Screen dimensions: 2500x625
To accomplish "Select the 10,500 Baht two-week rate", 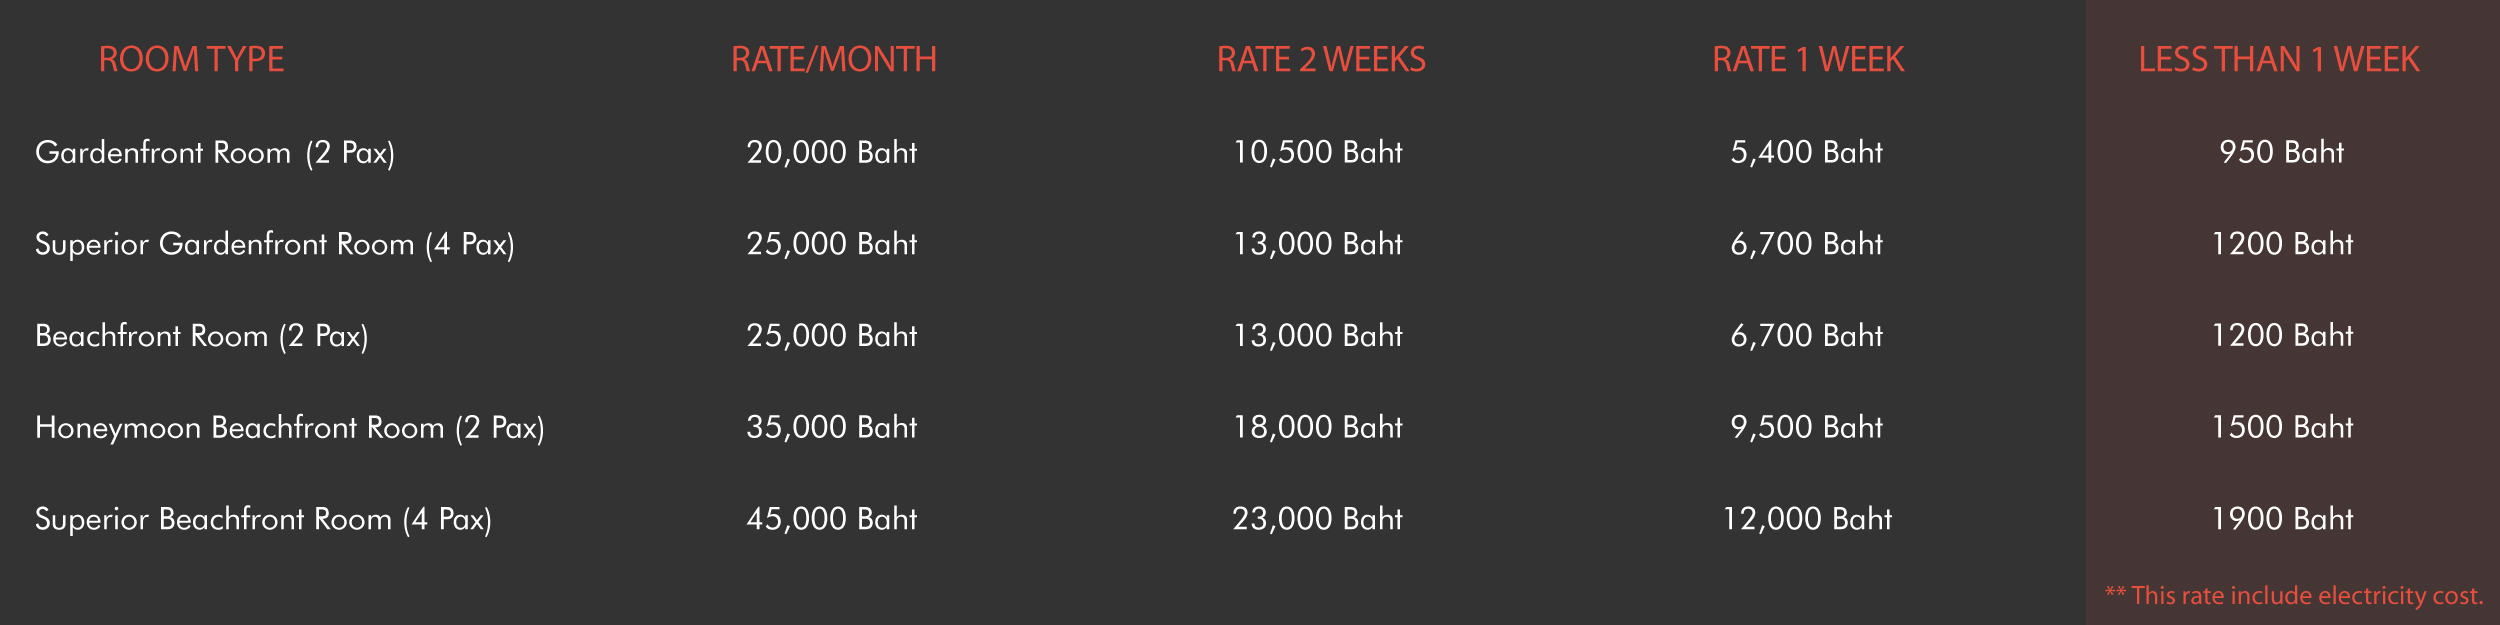I will (1318, 153).
